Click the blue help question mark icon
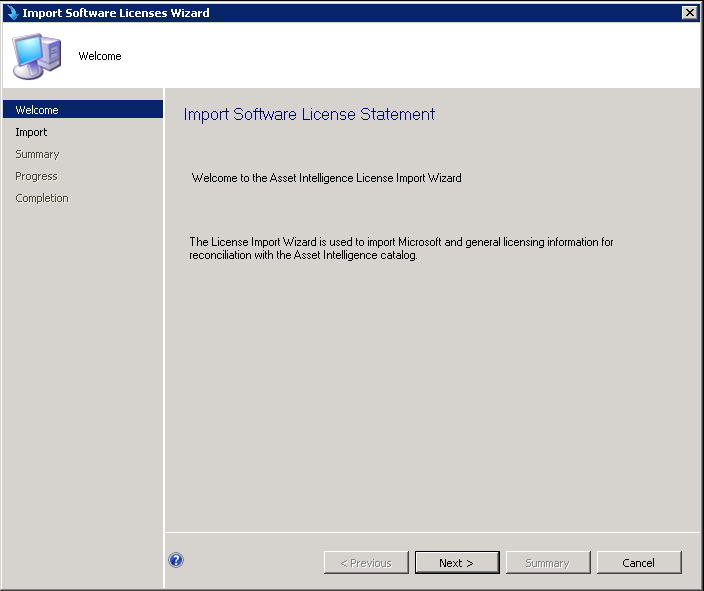 pyautogui.click(x=176, y=560)
